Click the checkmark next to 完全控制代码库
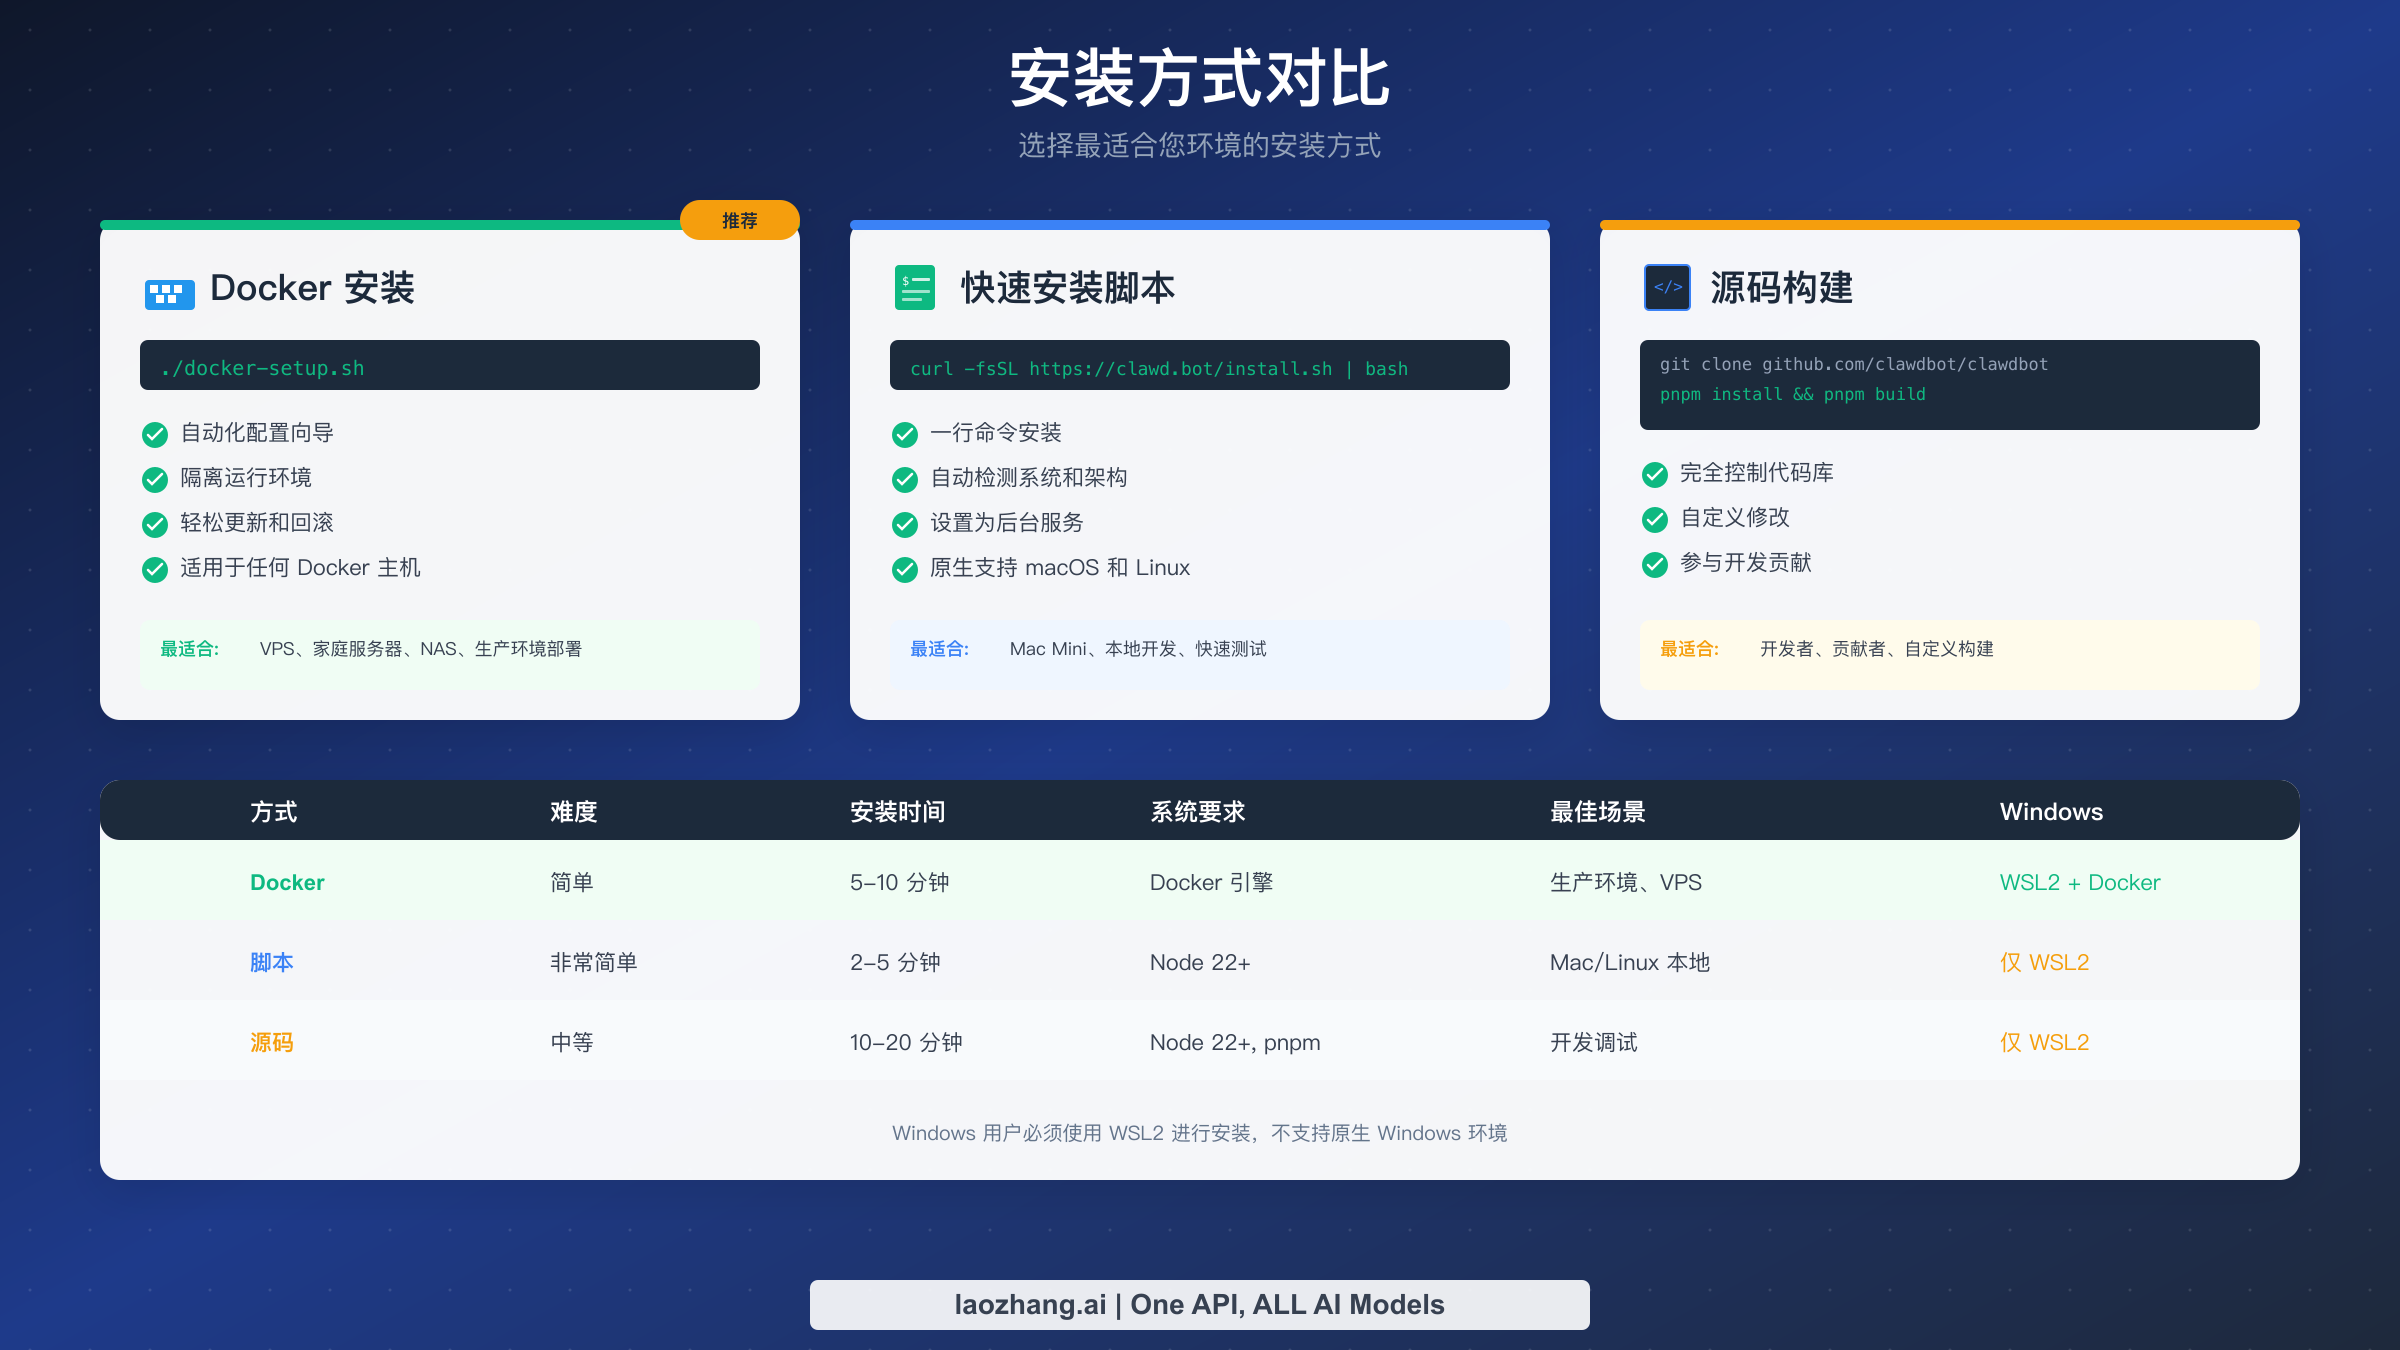2400x1350 pixels. pyautogui.click(x=1654, y=475)
